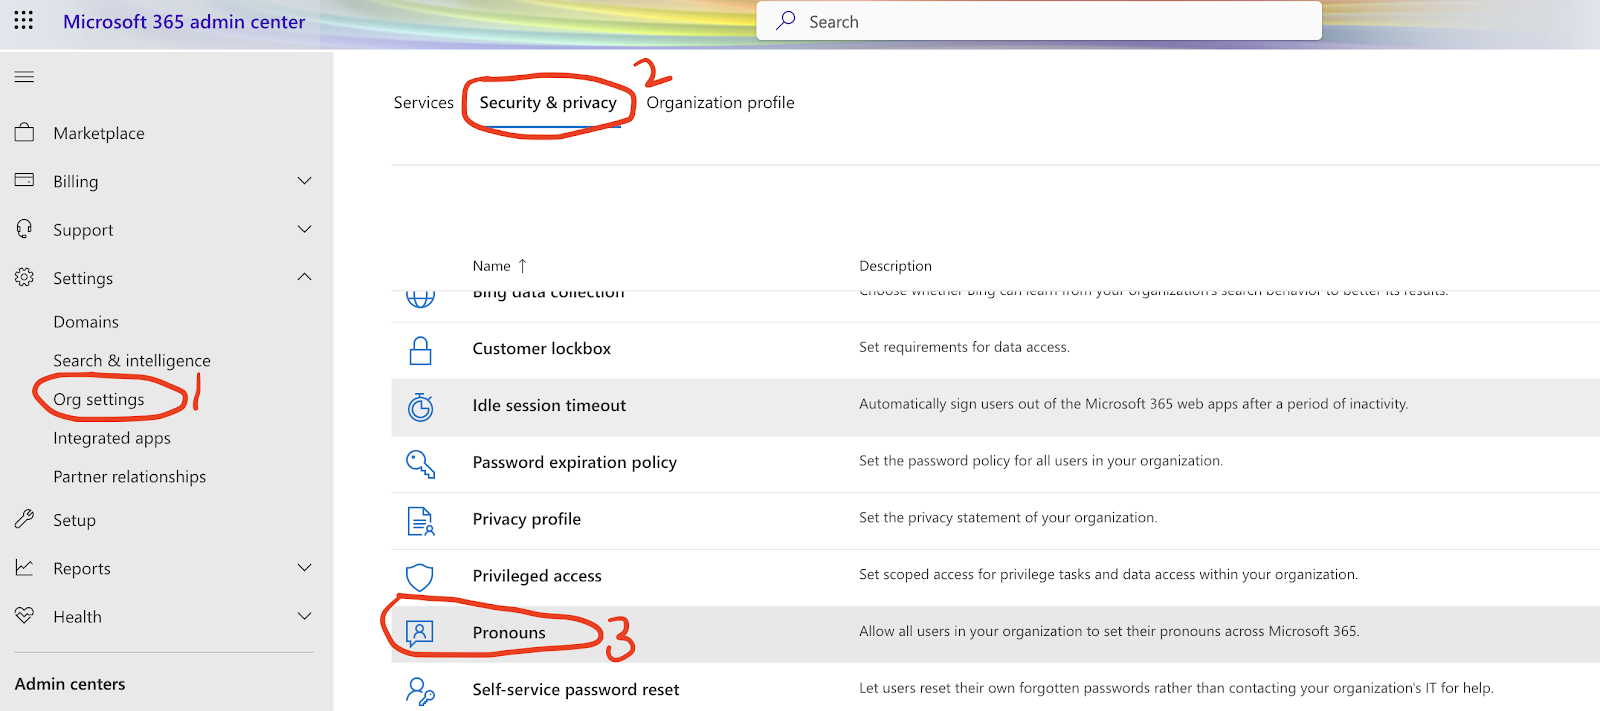Collapse the navigation hamburger menu

(24, 77)
